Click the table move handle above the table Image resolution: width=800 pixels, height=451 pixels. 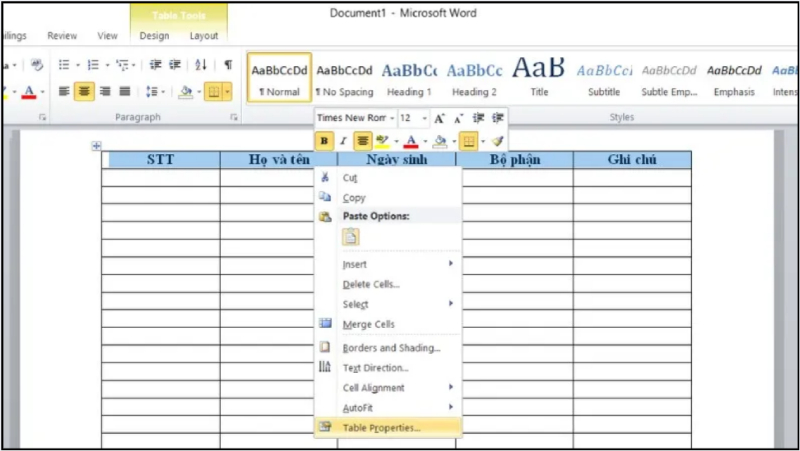click(97, 146)
